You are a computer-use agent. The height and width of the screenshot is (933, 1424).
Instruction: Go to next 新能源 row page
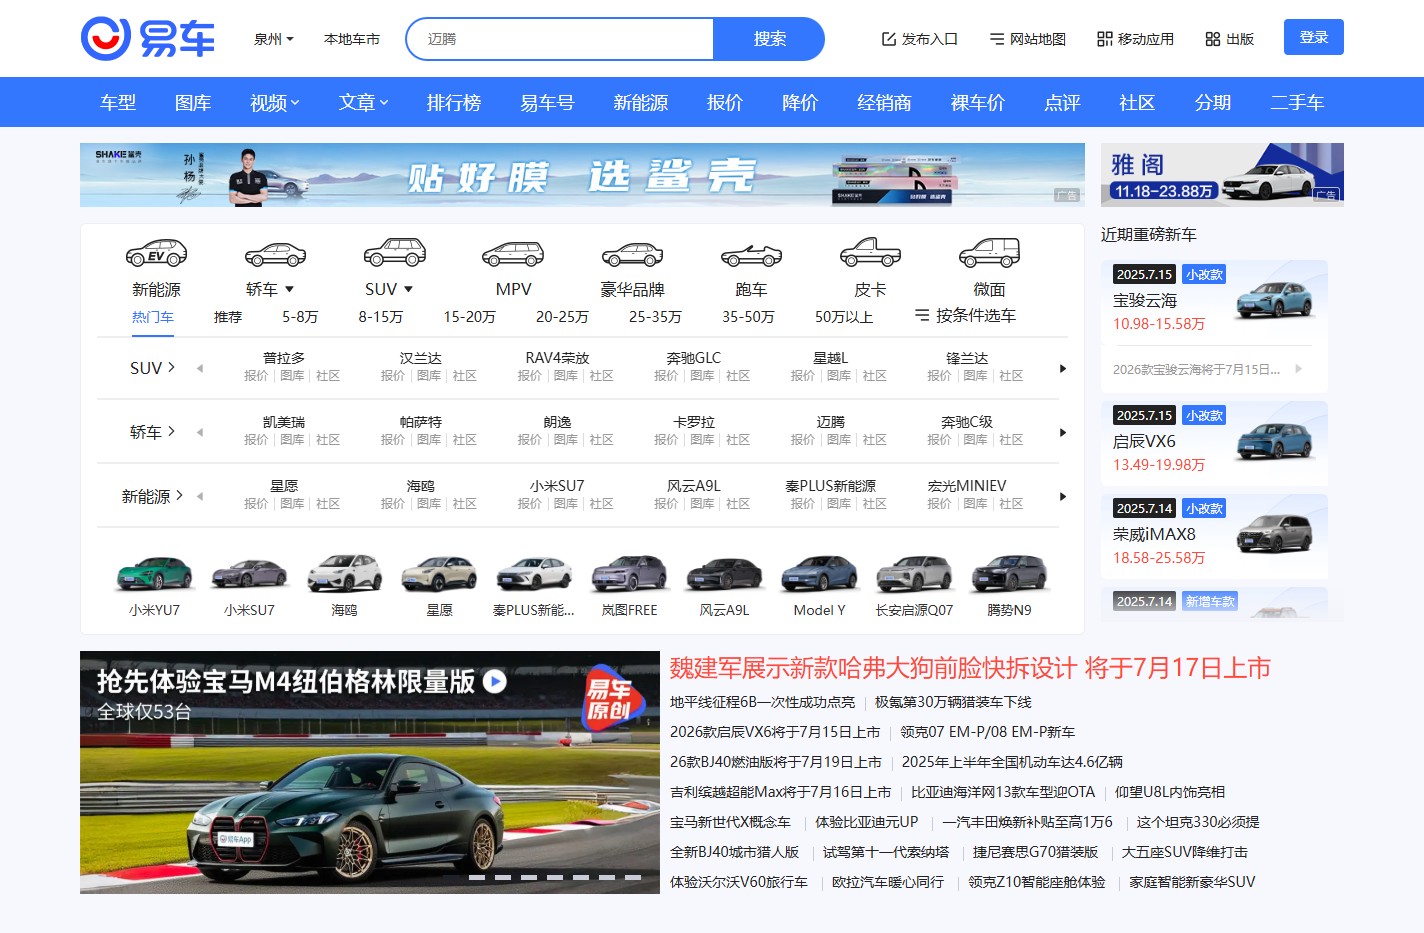coord(1063,496)
